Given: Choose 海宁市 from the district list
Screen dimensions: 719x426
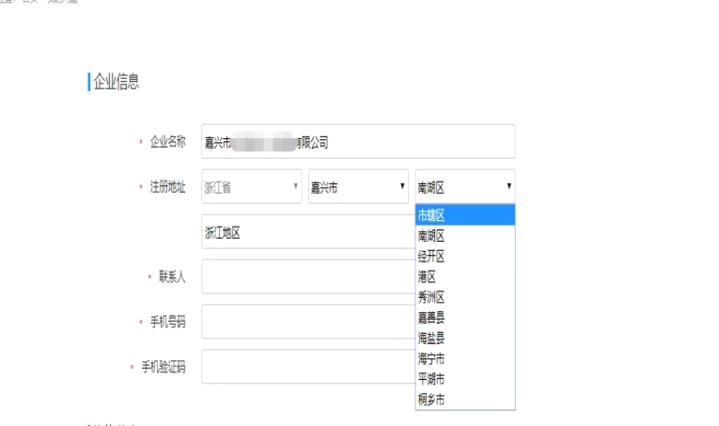Looking at the screenshot, I should point(465,358).
